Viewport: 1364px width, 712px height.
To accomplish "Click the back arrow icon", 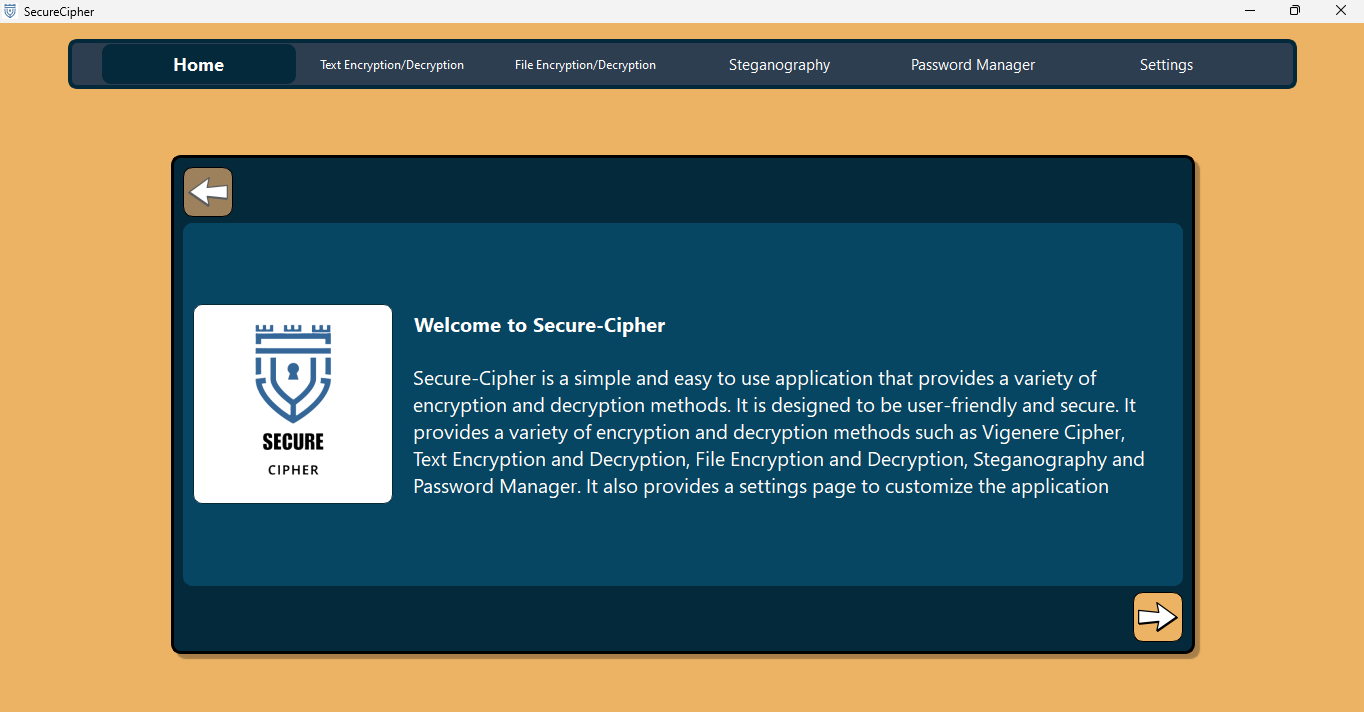I will tap(208, 192).
